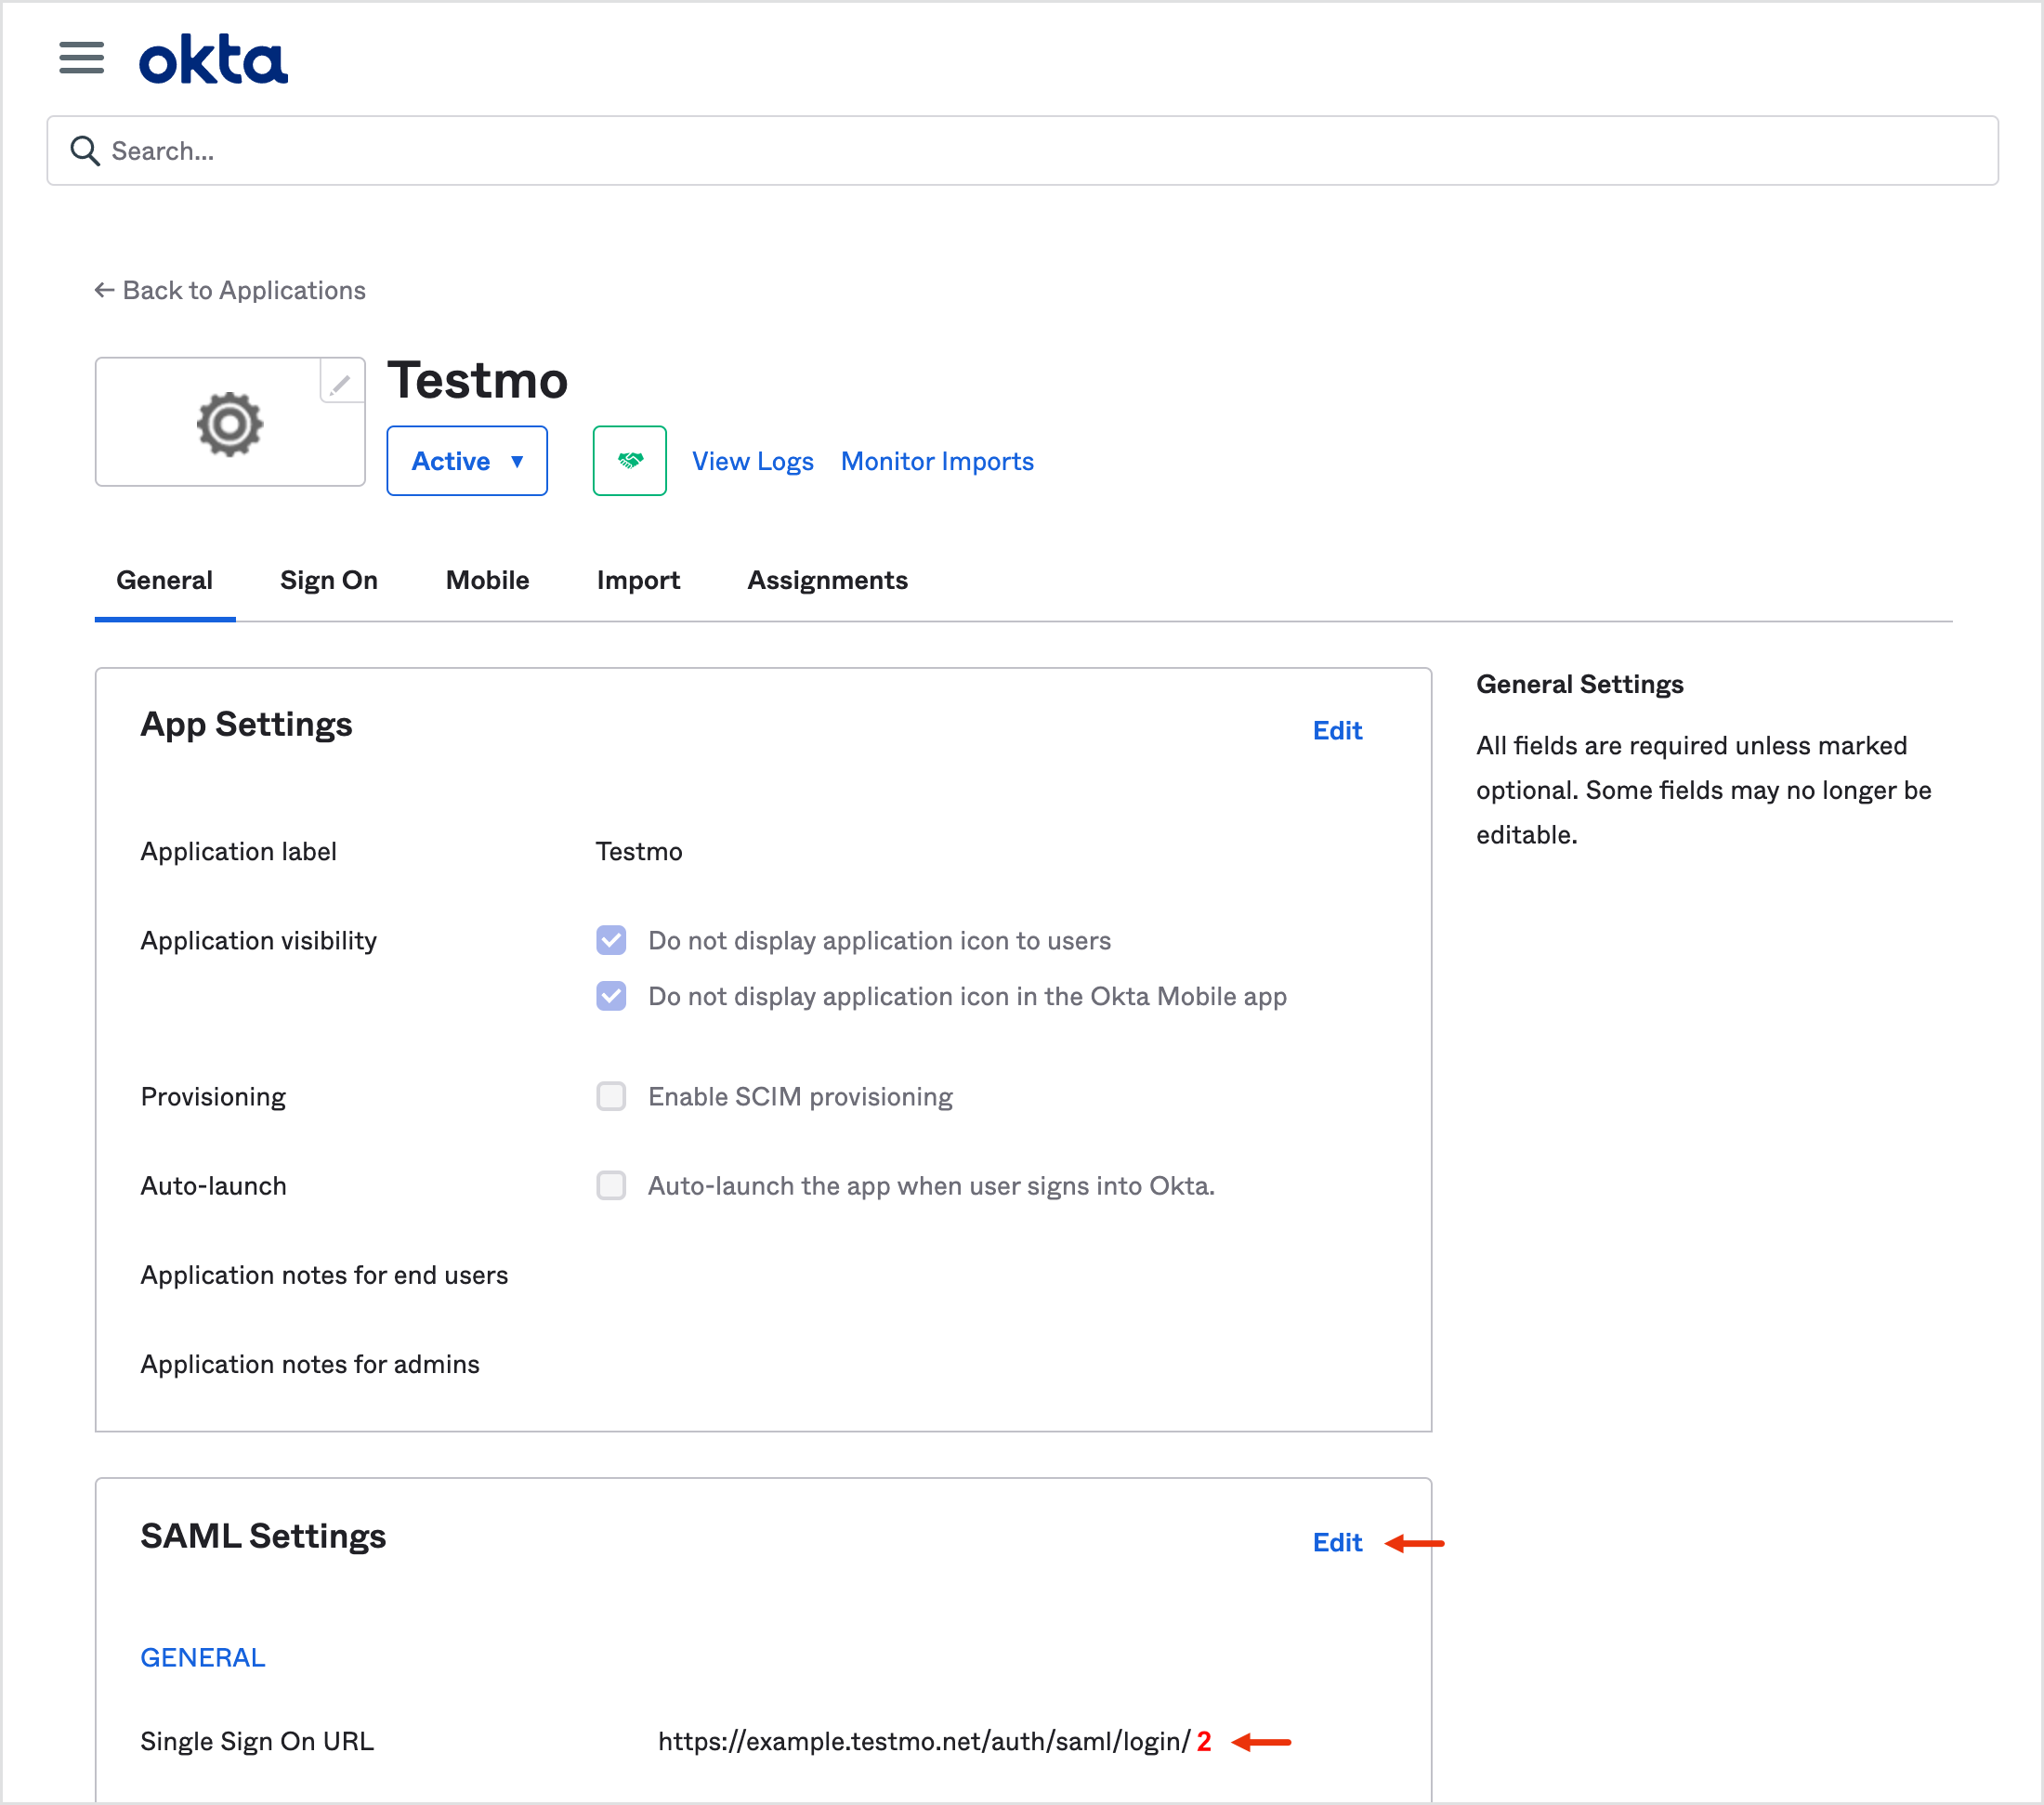2044x1805 pixels.
Task: Select the Import tab
Action: pyautogui.click(x=638, y=580)
